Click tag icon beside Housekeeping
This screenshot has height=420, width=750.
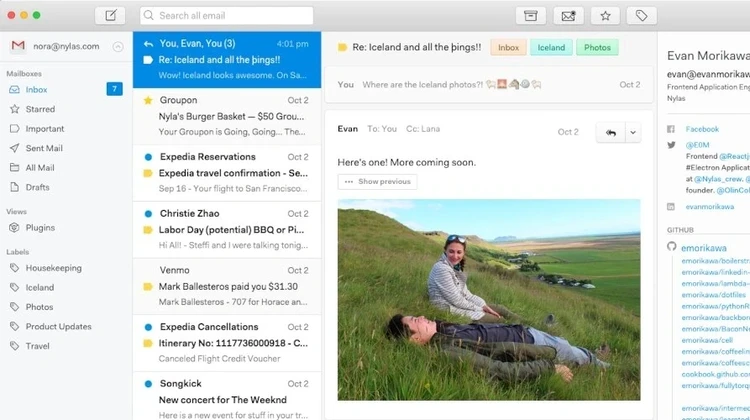pyautogui.click(x=14, y=268)
